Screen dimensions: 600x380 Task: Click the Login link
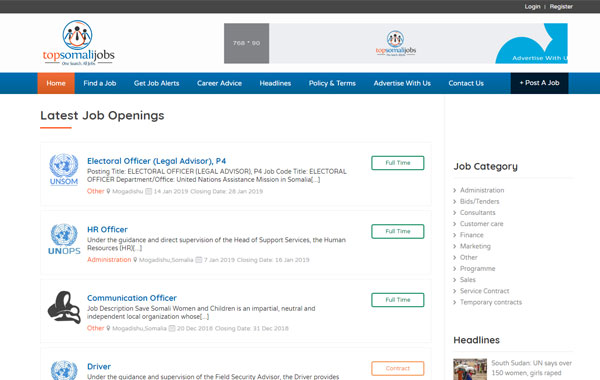point(532,7)
